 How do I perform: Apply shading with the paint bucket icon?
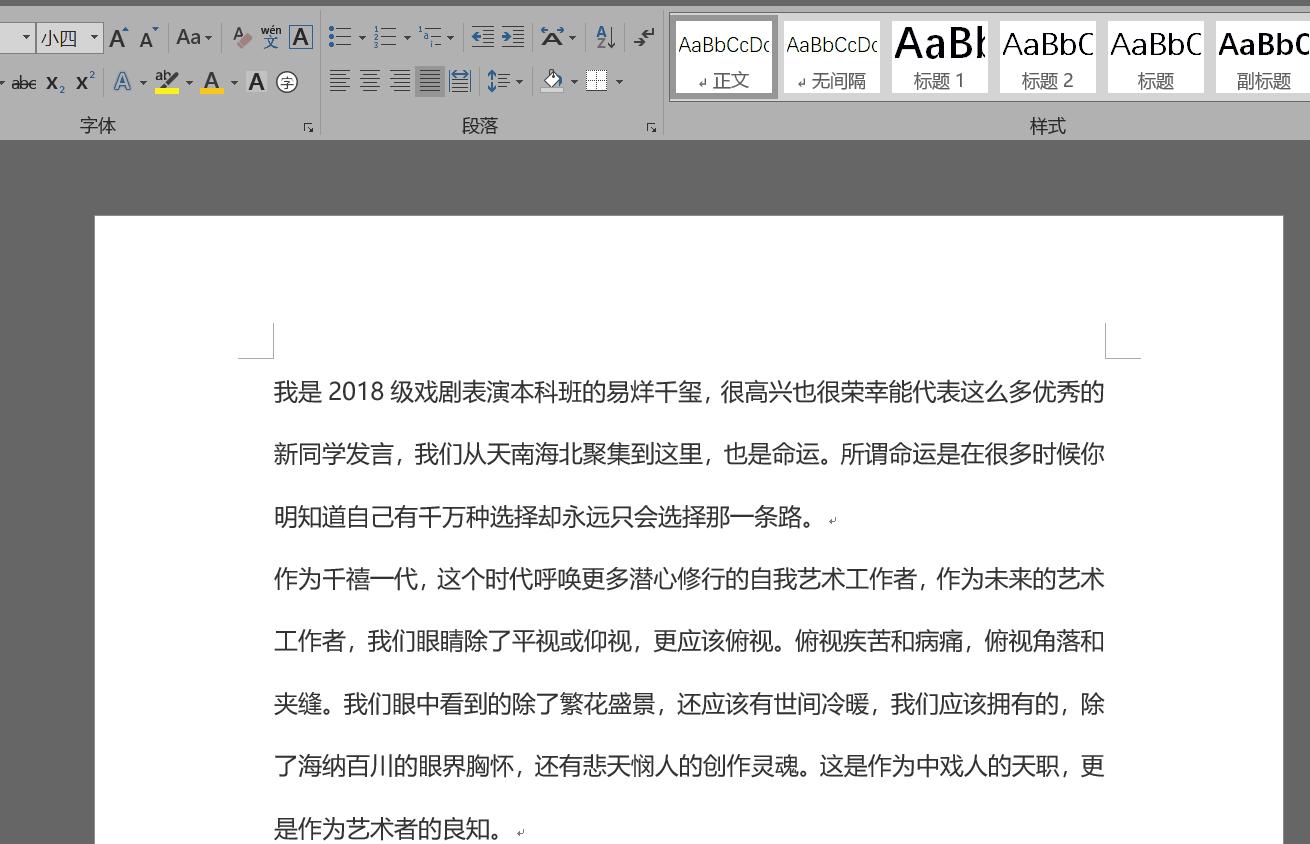point(553,81)
